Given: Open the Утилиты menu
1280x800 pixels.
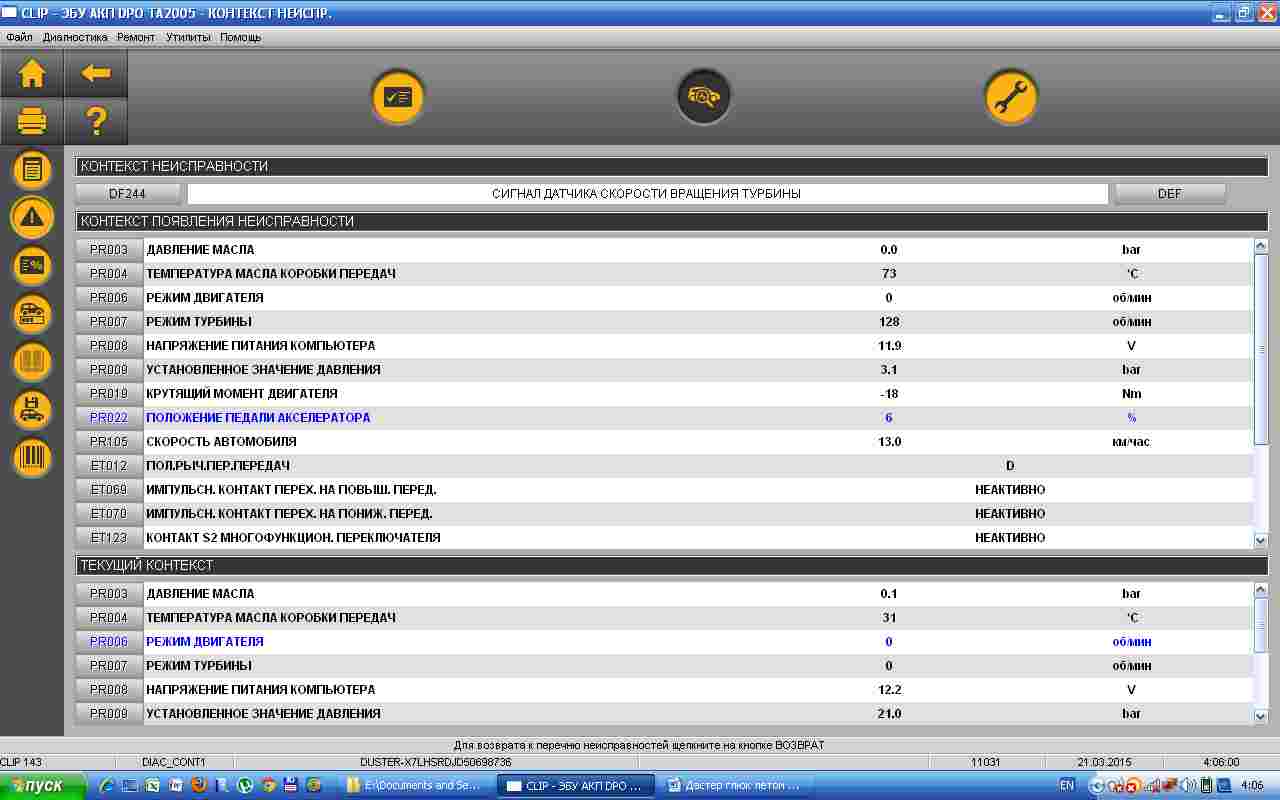Looking at the screenshot, I should tap(188, 37).
